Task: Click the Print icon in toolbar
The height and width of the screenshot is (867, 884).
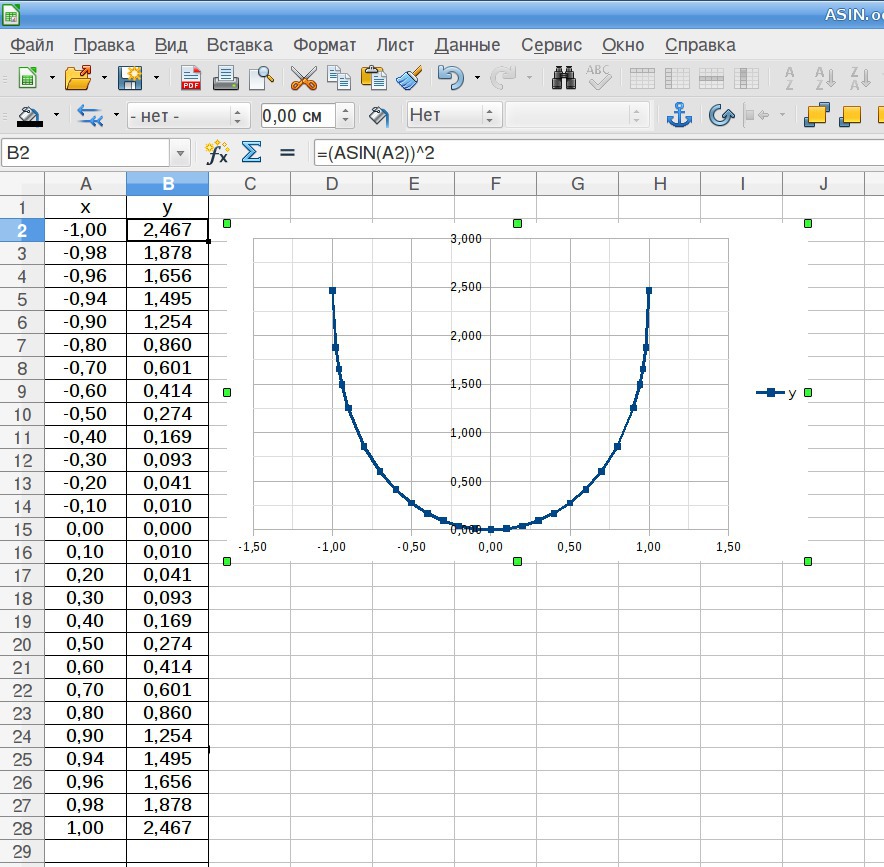Action: coord(225,78)
